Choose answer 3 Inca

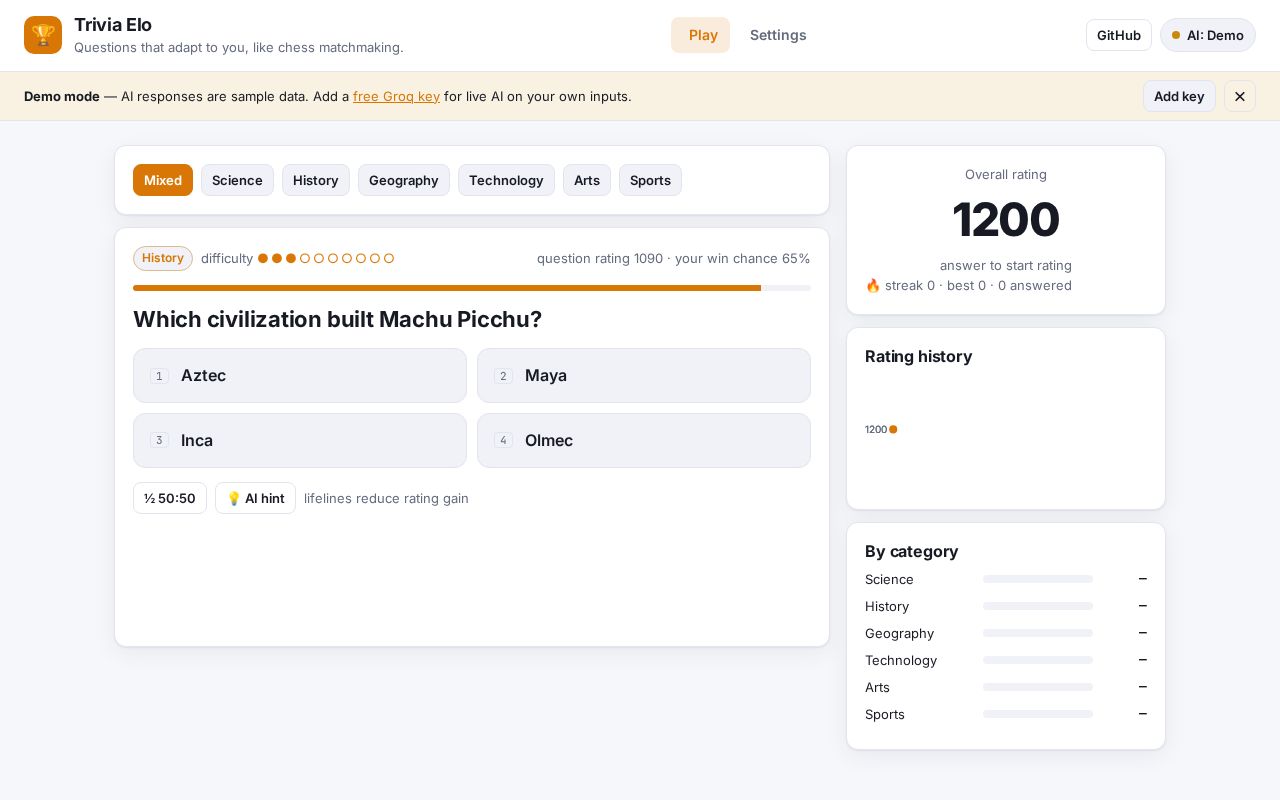(300, 440)
